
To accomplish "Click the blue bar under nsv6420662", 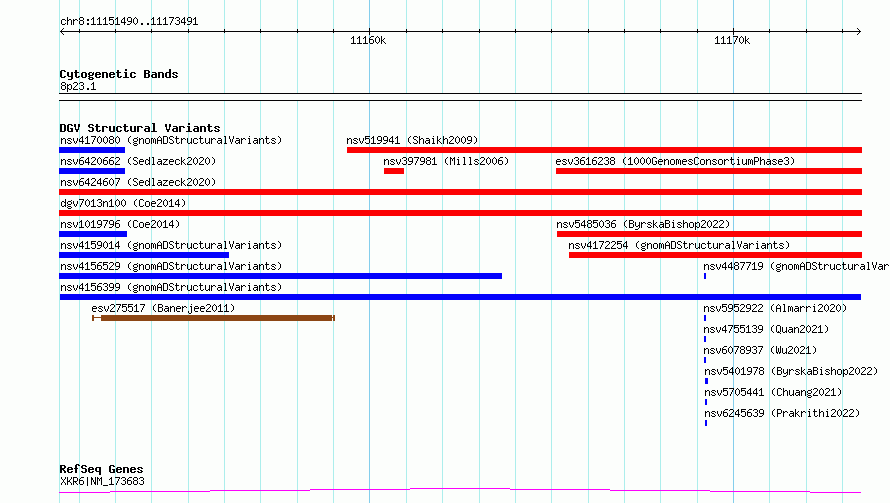I will pos(92,171).
